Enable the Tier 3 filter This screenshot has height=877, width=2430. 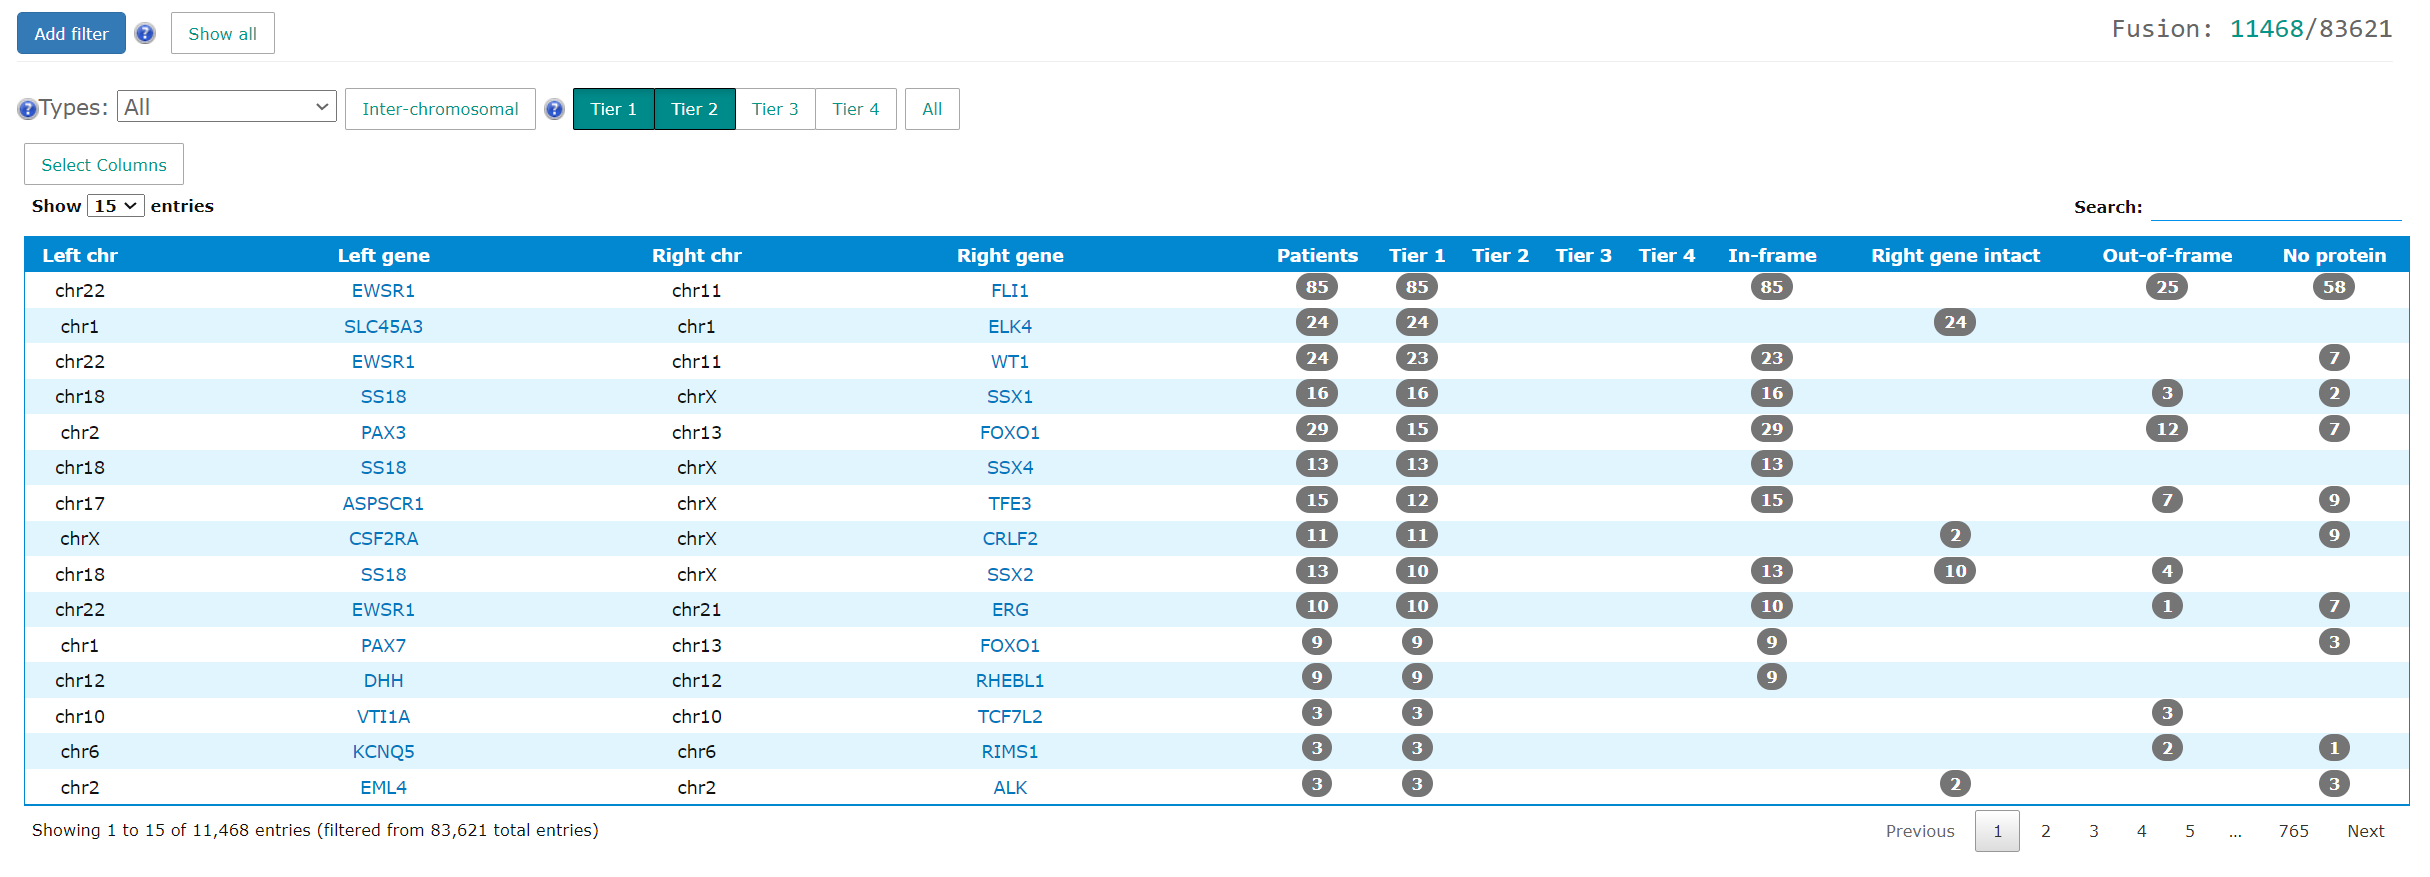coord(775,109)
